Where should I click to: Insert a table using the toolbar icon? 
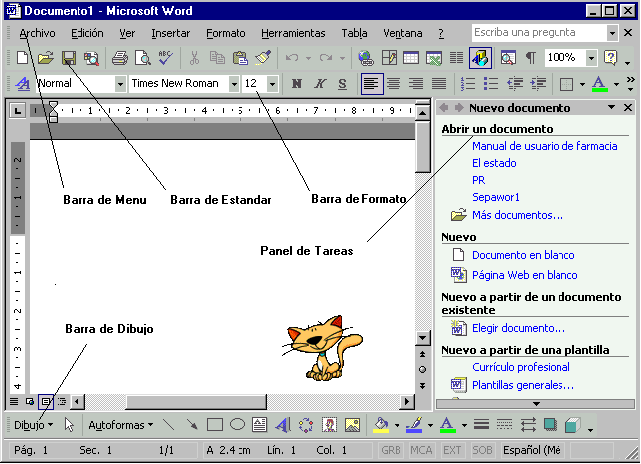click(412, 58)
